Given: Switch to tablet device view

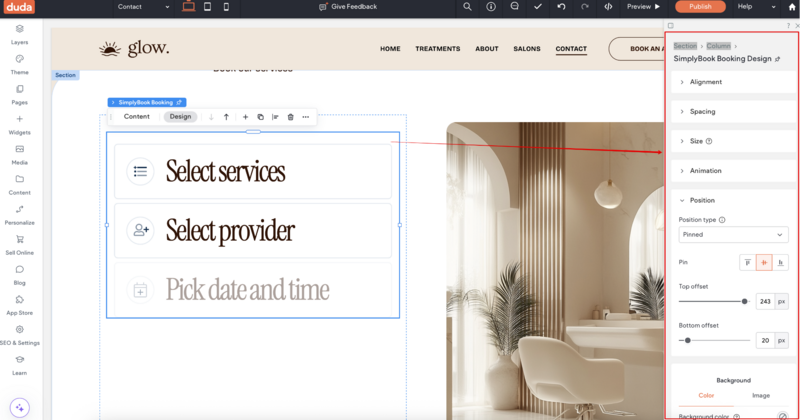Looking at the screenshot, I should [x=207, y=7].
